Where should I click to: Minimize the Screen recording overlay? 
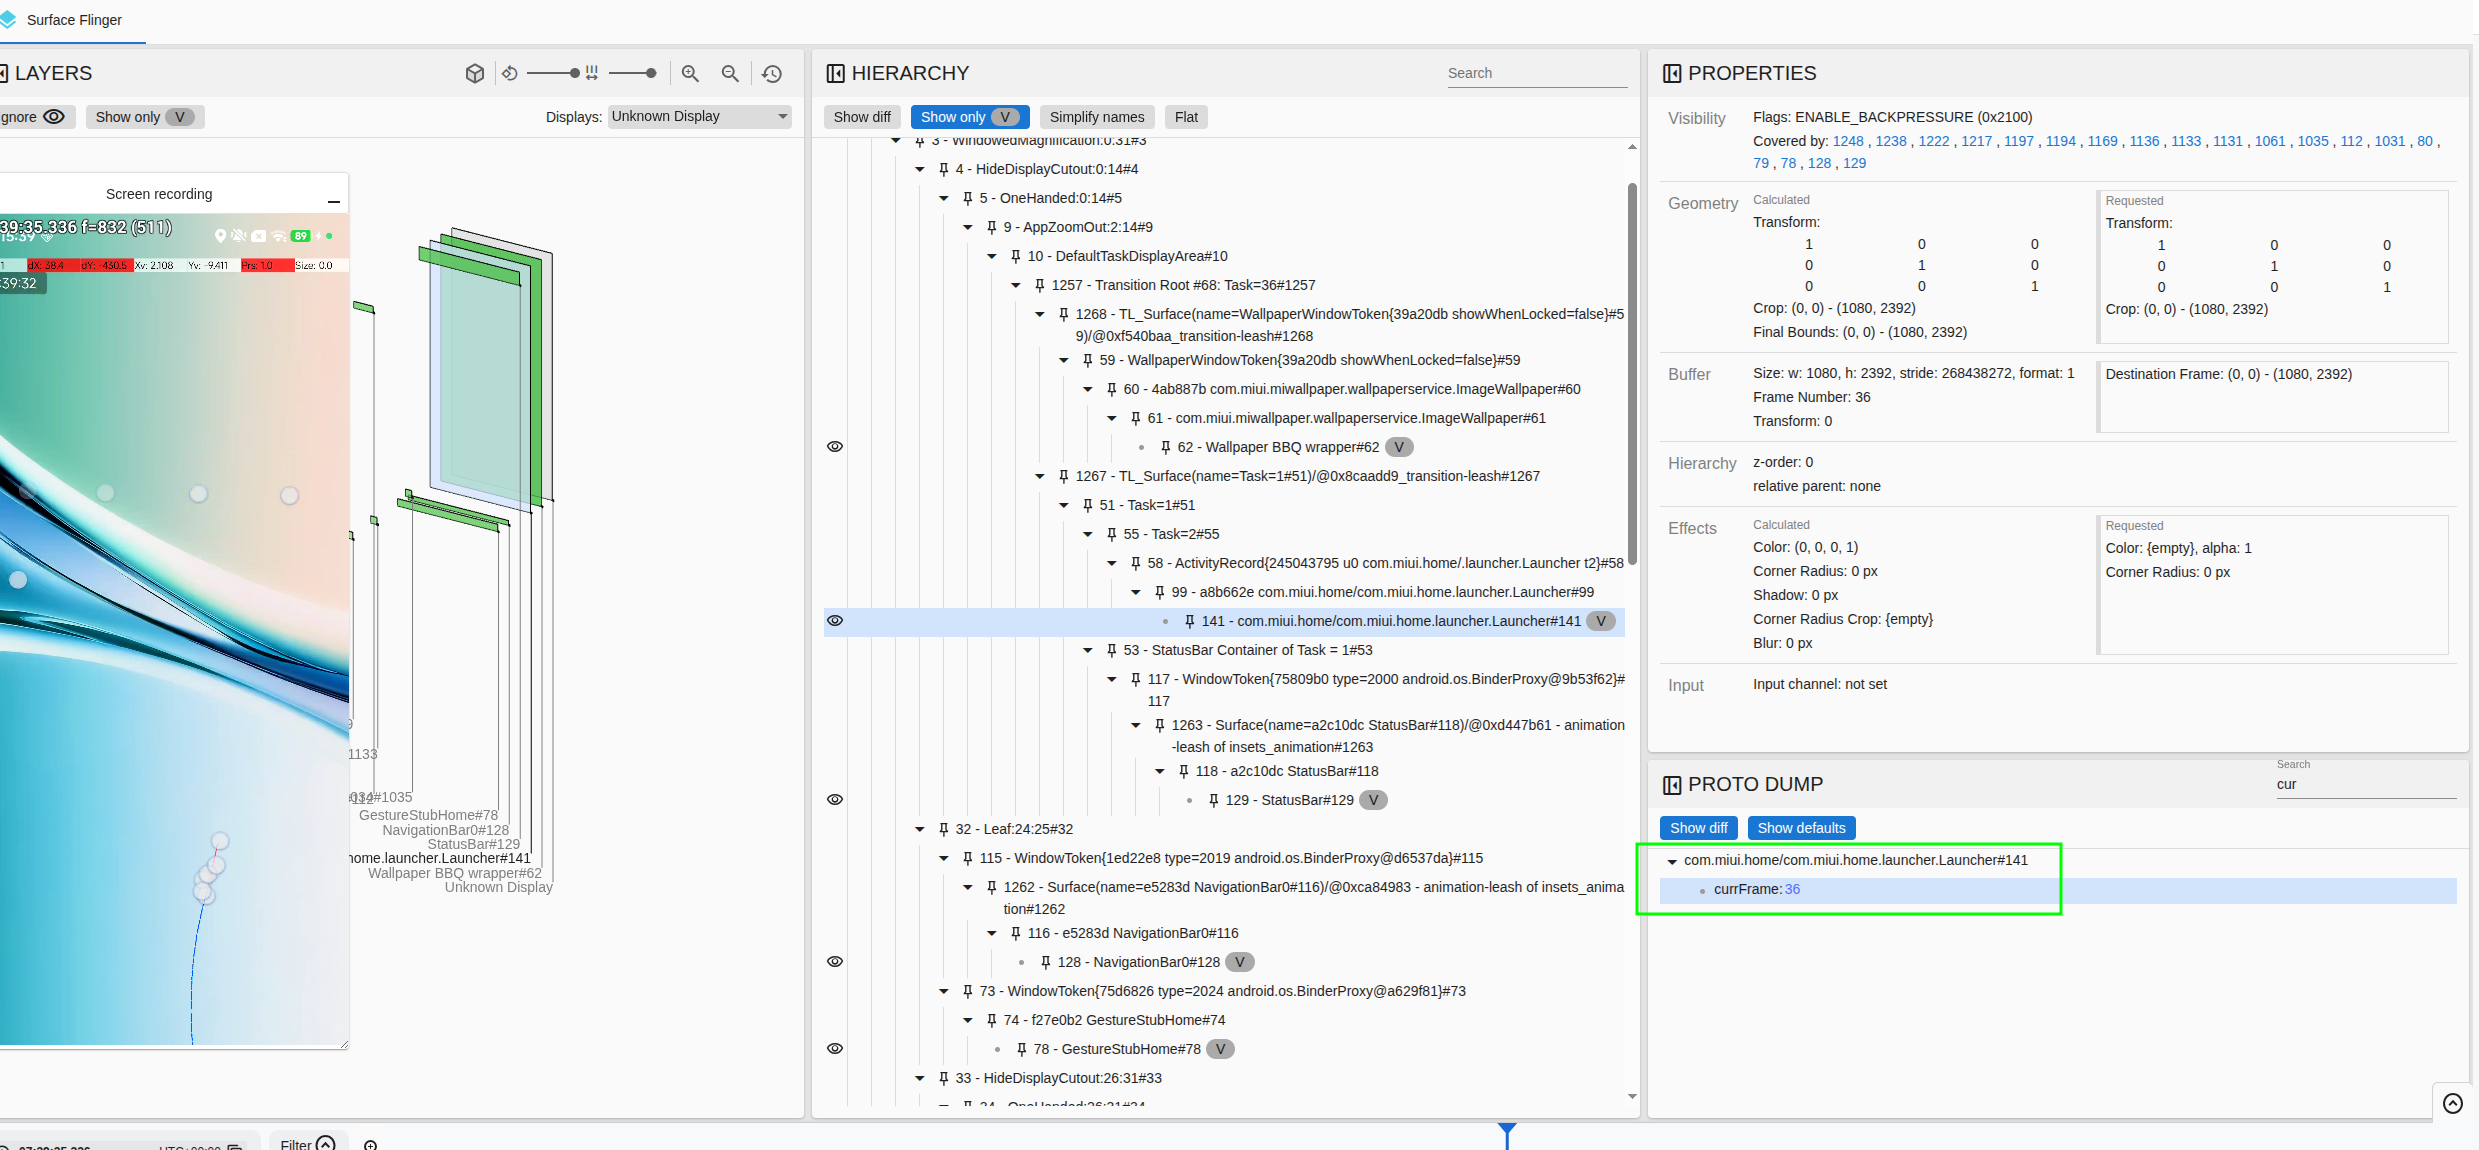click(334, 201)
